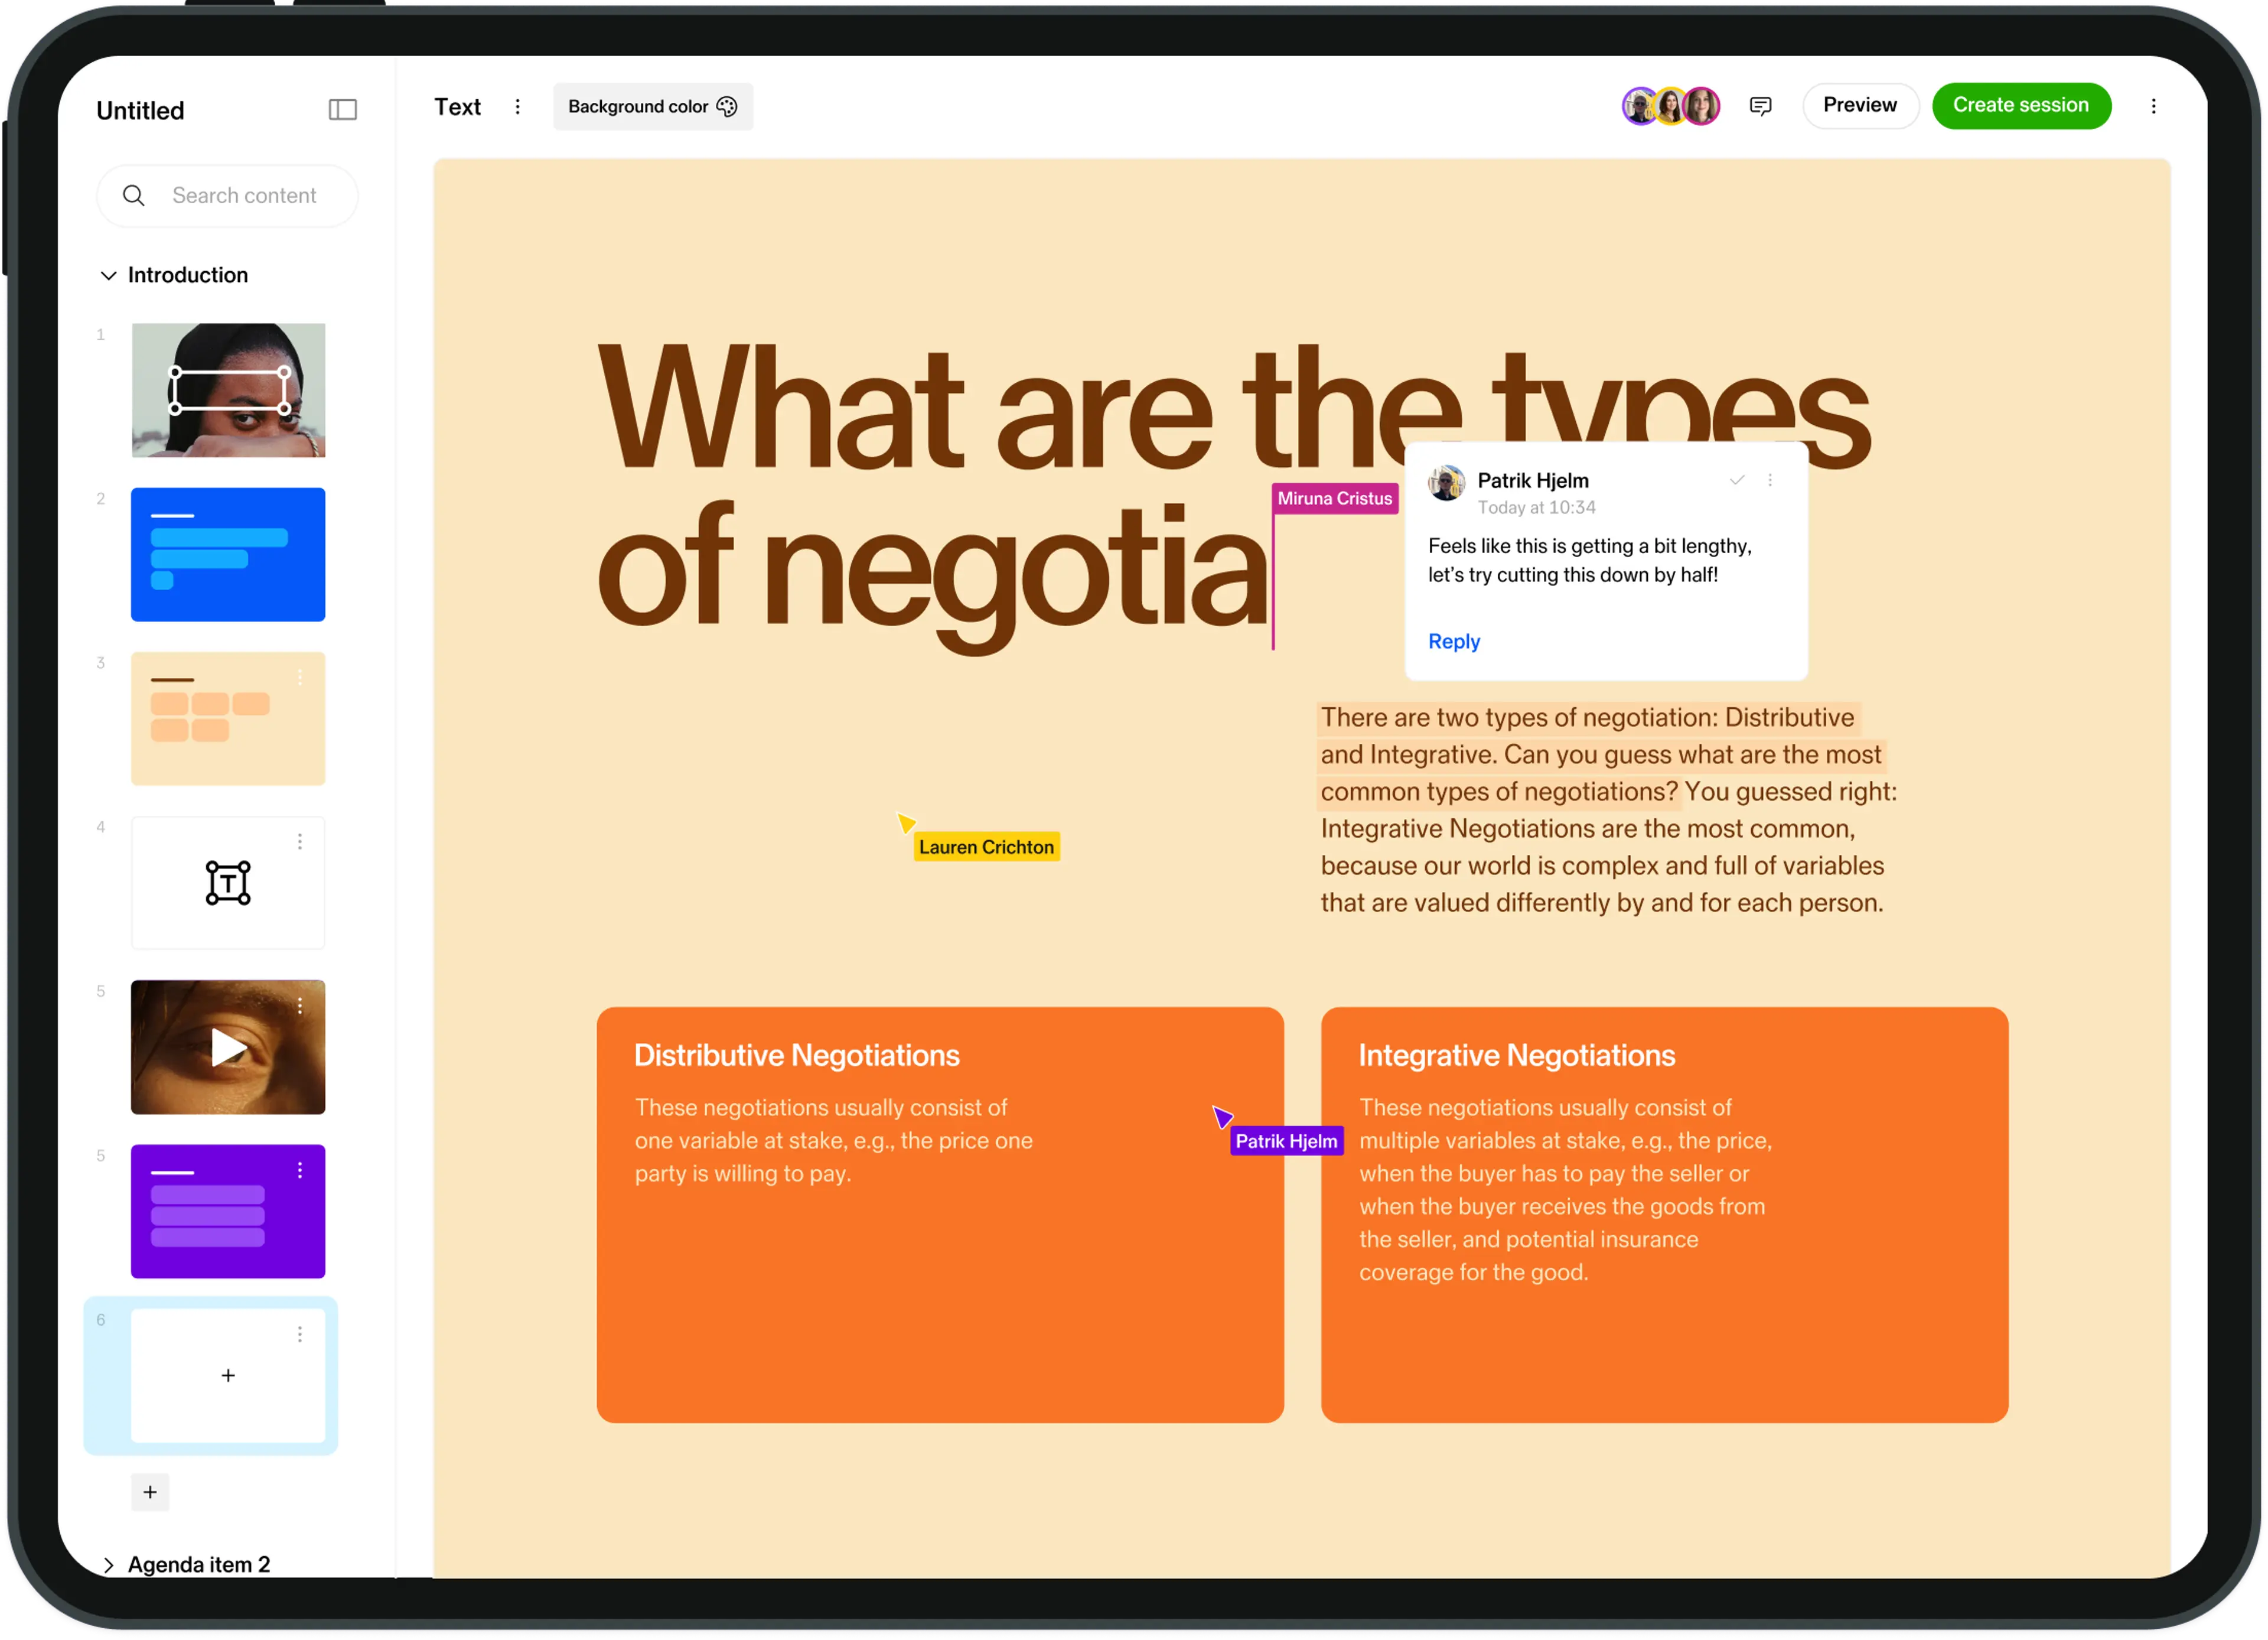Click plus button below slide list
Image resolution: width=2268 pixels, height=1640 pixels.
[x=150, y=1492]
